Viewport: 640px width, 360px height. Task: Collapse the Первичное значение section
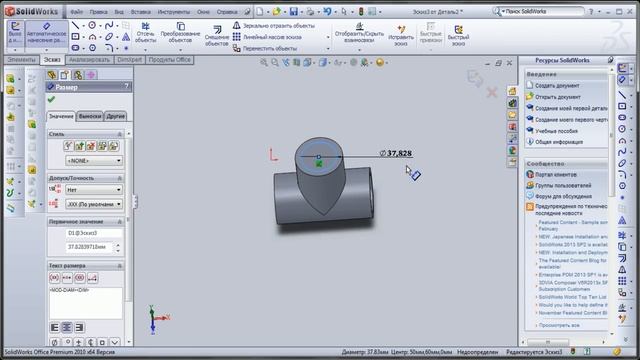click(x=120, y=222)
